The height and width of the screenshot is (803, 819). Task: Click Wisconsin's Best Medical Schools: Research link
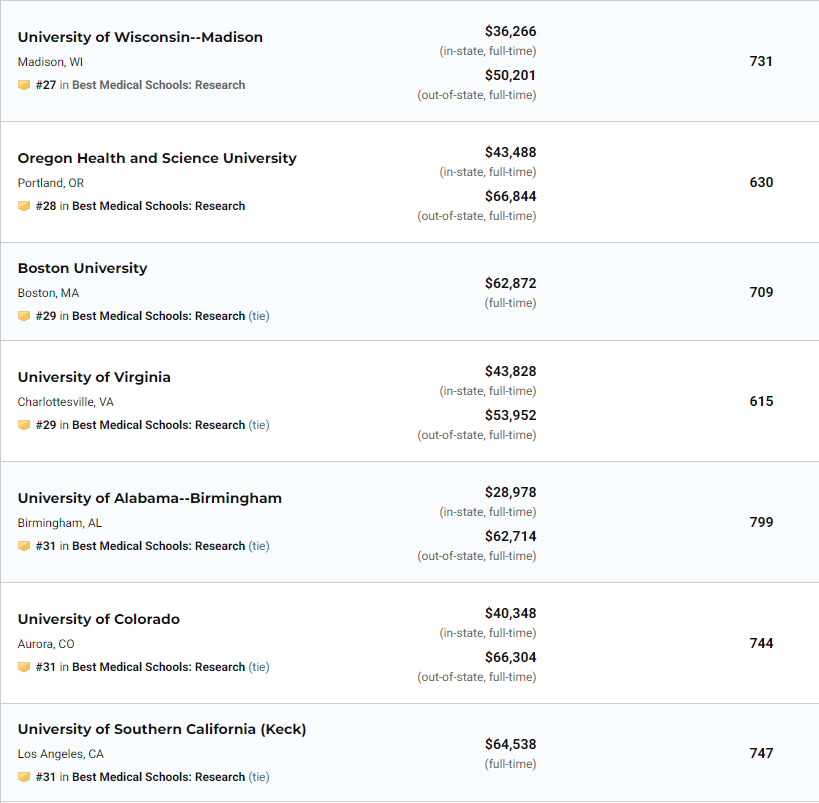tap(158, 85)
